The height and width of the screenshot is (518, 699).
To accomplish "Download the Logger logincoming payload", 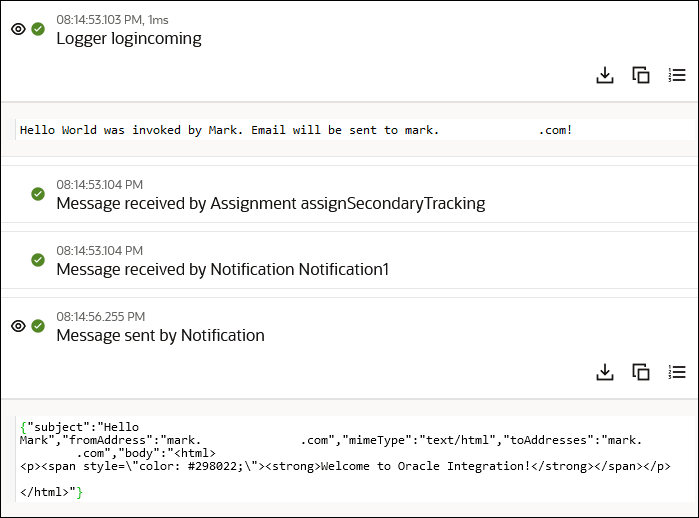I will [604, 75].
